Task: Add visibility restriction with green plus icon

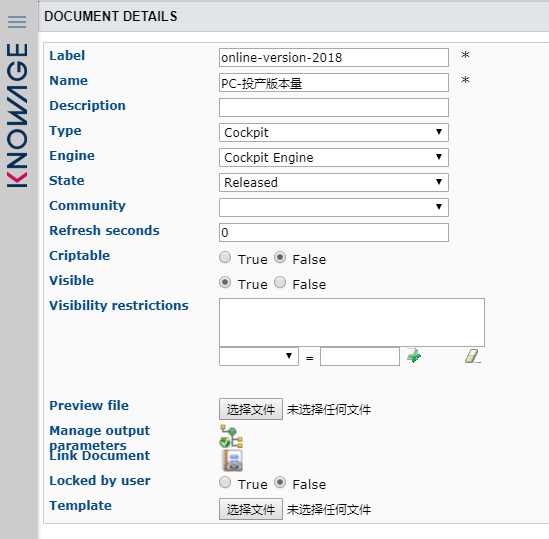Action: point(414,356)
